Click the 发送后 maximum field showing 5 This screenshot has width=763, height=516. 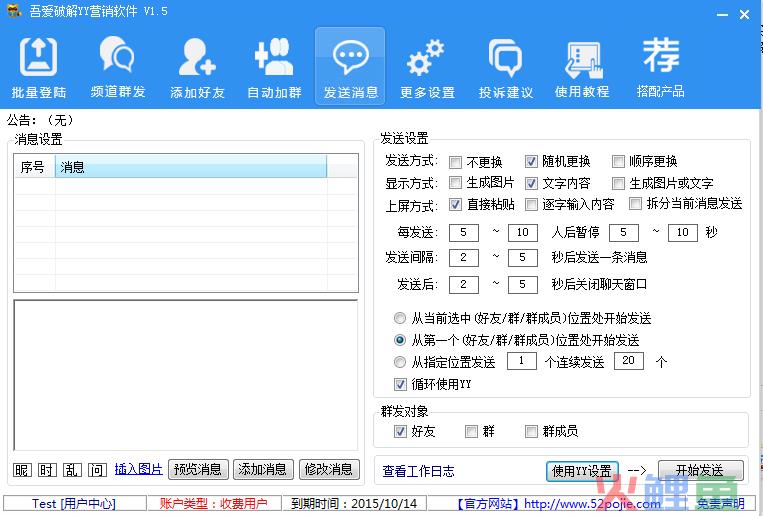(x=523, y=285)
